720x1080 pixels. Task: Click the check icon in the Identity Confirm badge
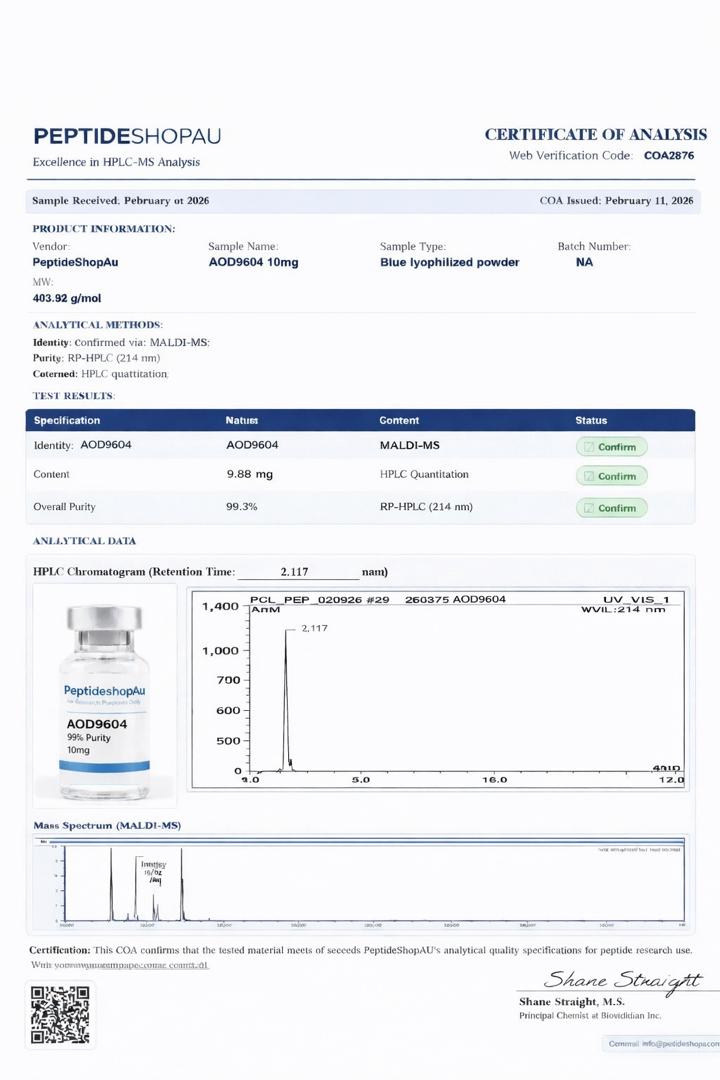point(589,447)
